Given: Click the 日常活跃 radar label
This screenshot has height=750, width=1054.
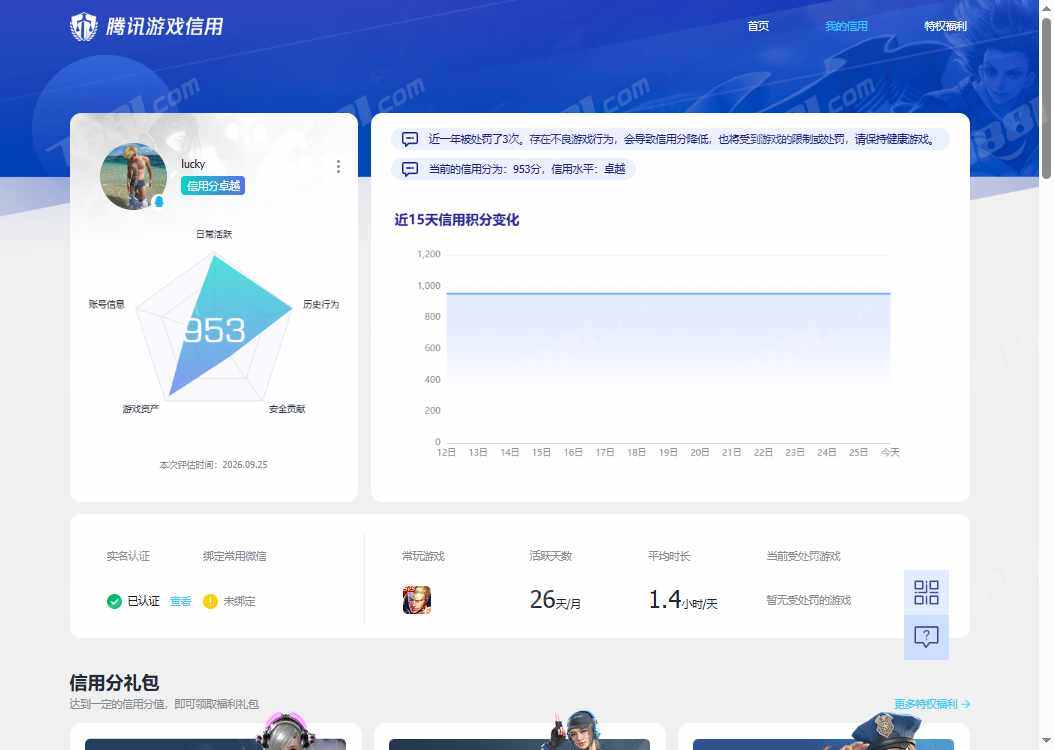Looking at the screenshot, I should point(214,234).
